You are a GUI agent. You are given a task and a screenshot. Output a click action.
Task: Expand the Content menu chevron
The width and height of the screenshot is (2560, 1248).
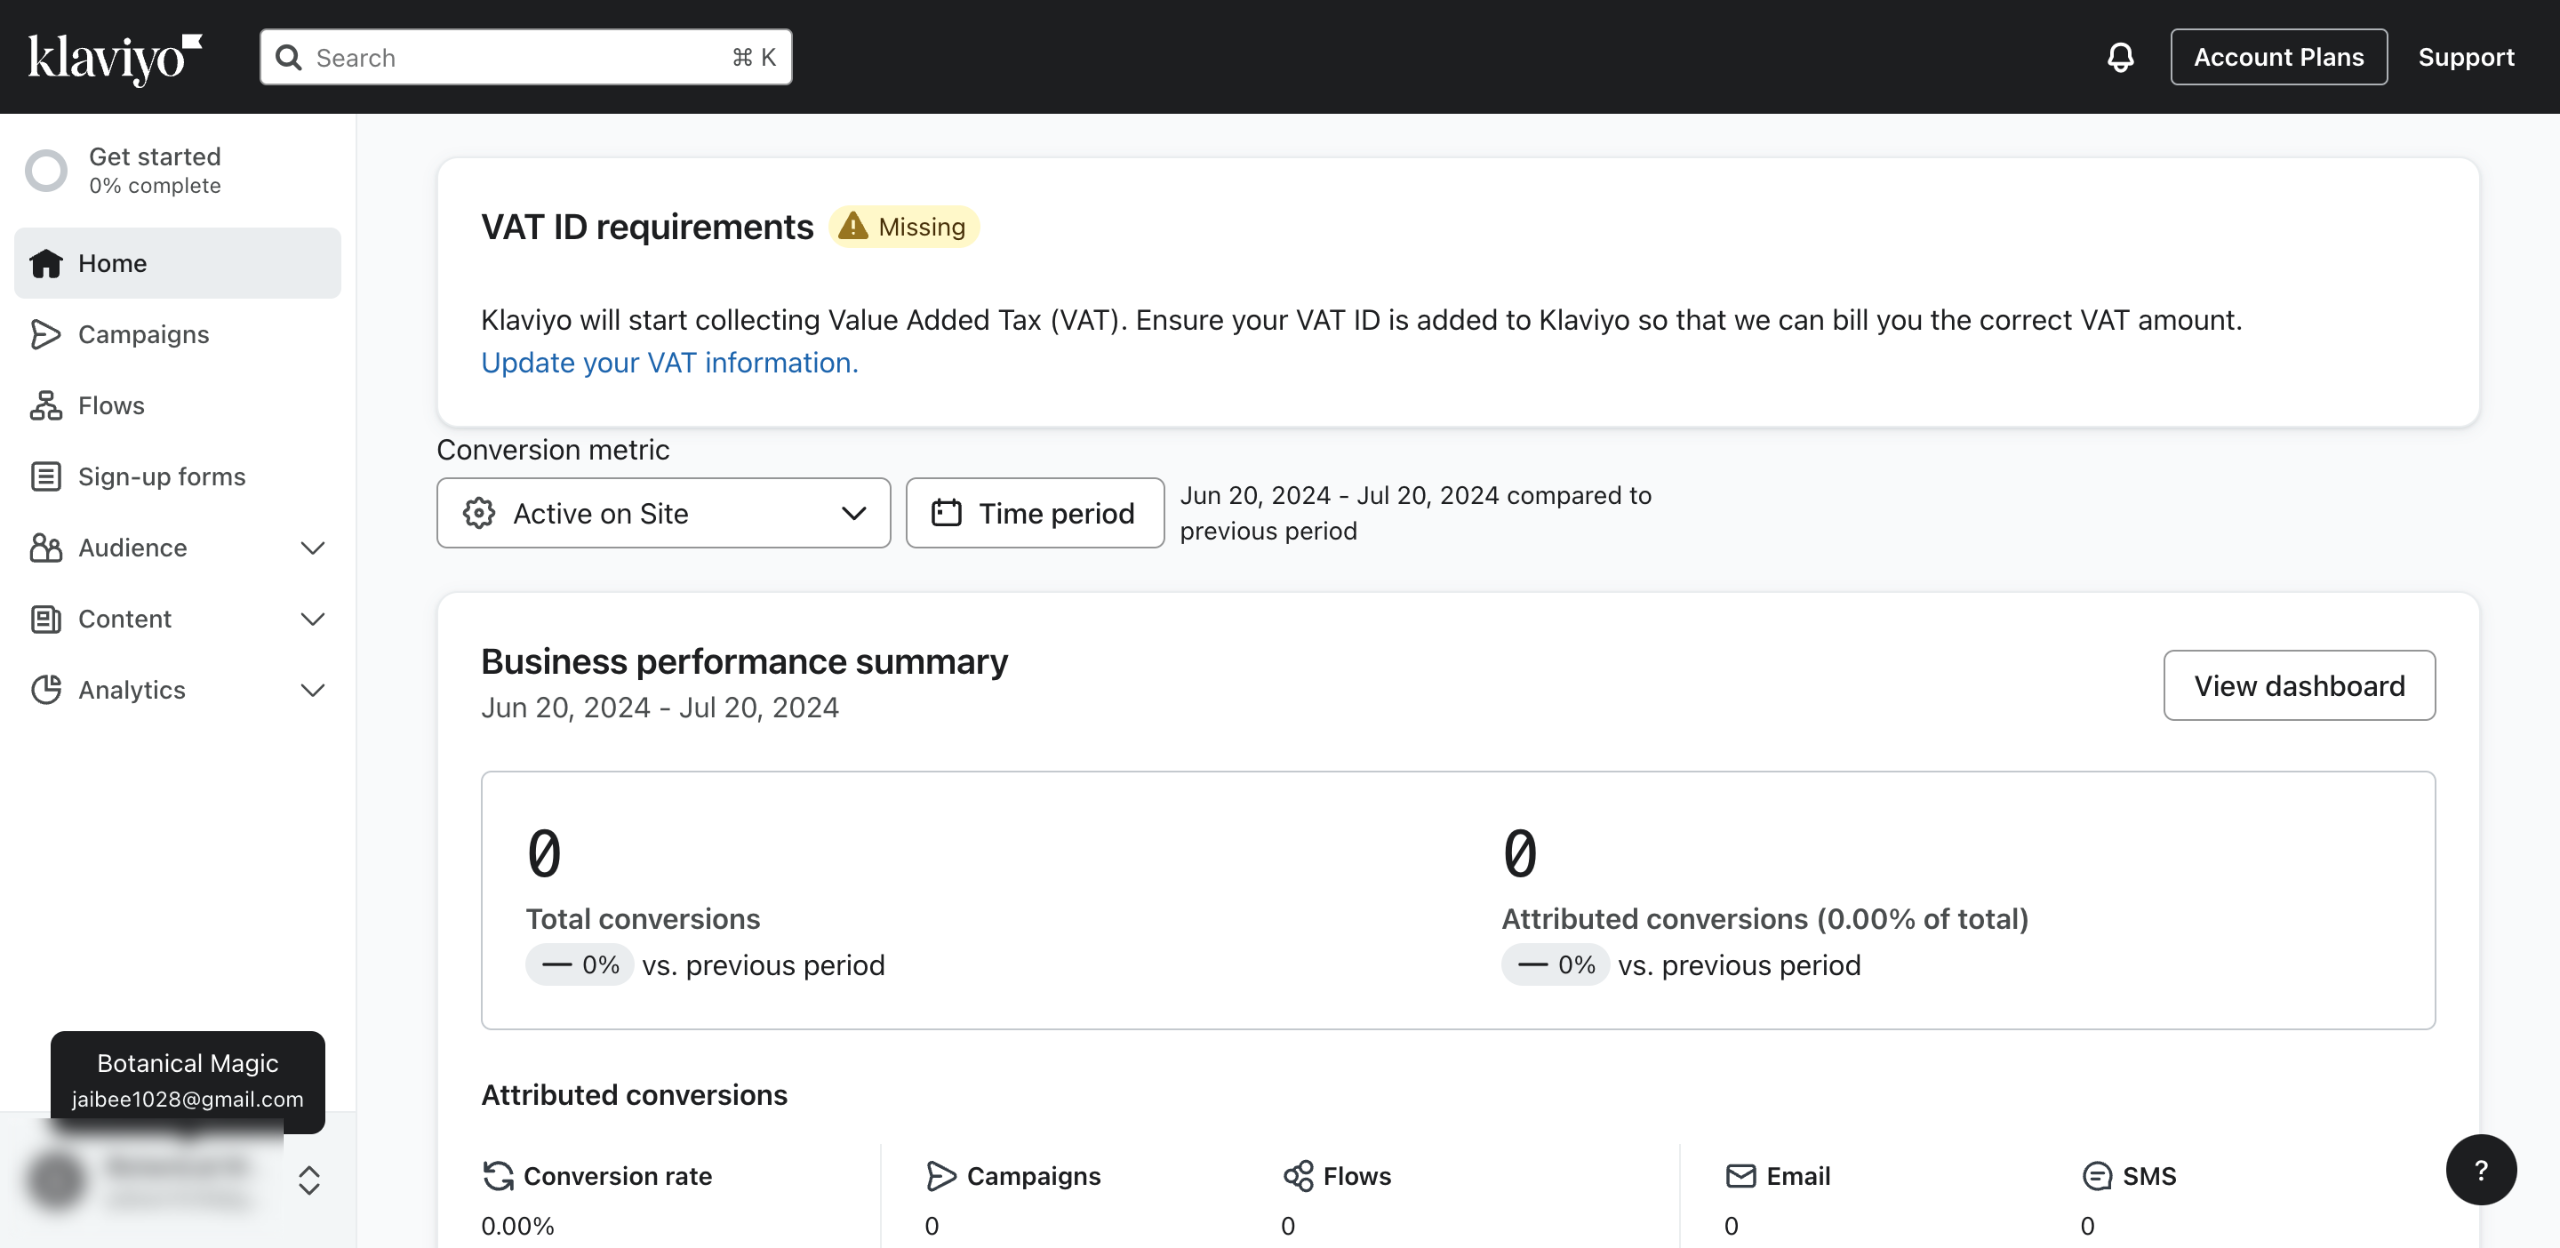312,619
